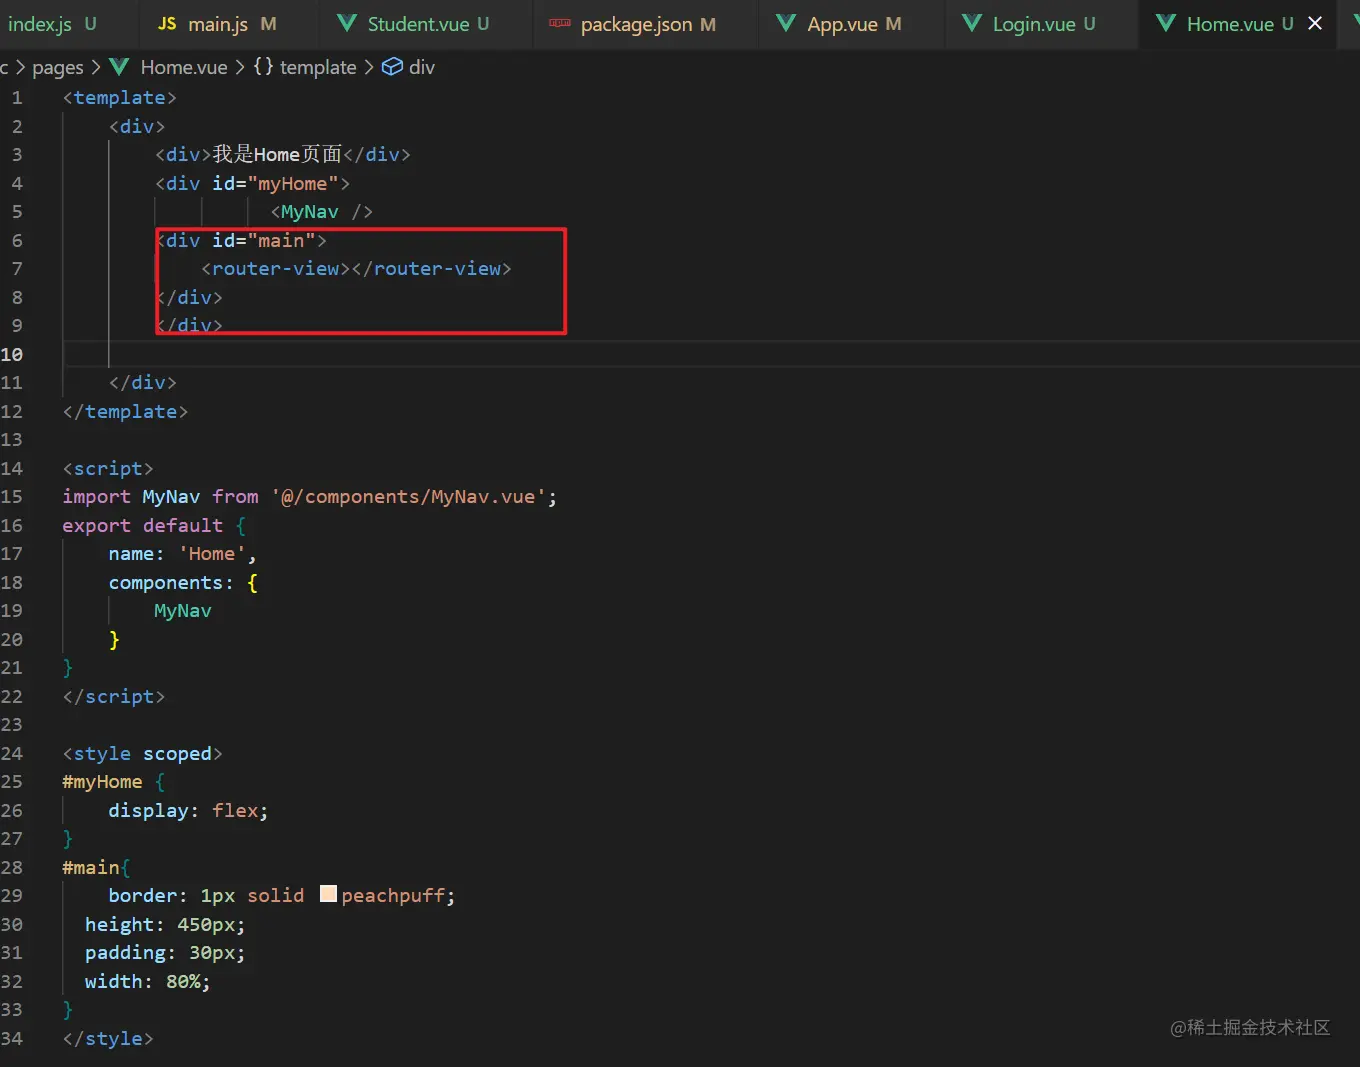Click the Vue icon on the App.vue tab
1360x1067 pixels.
787,24
